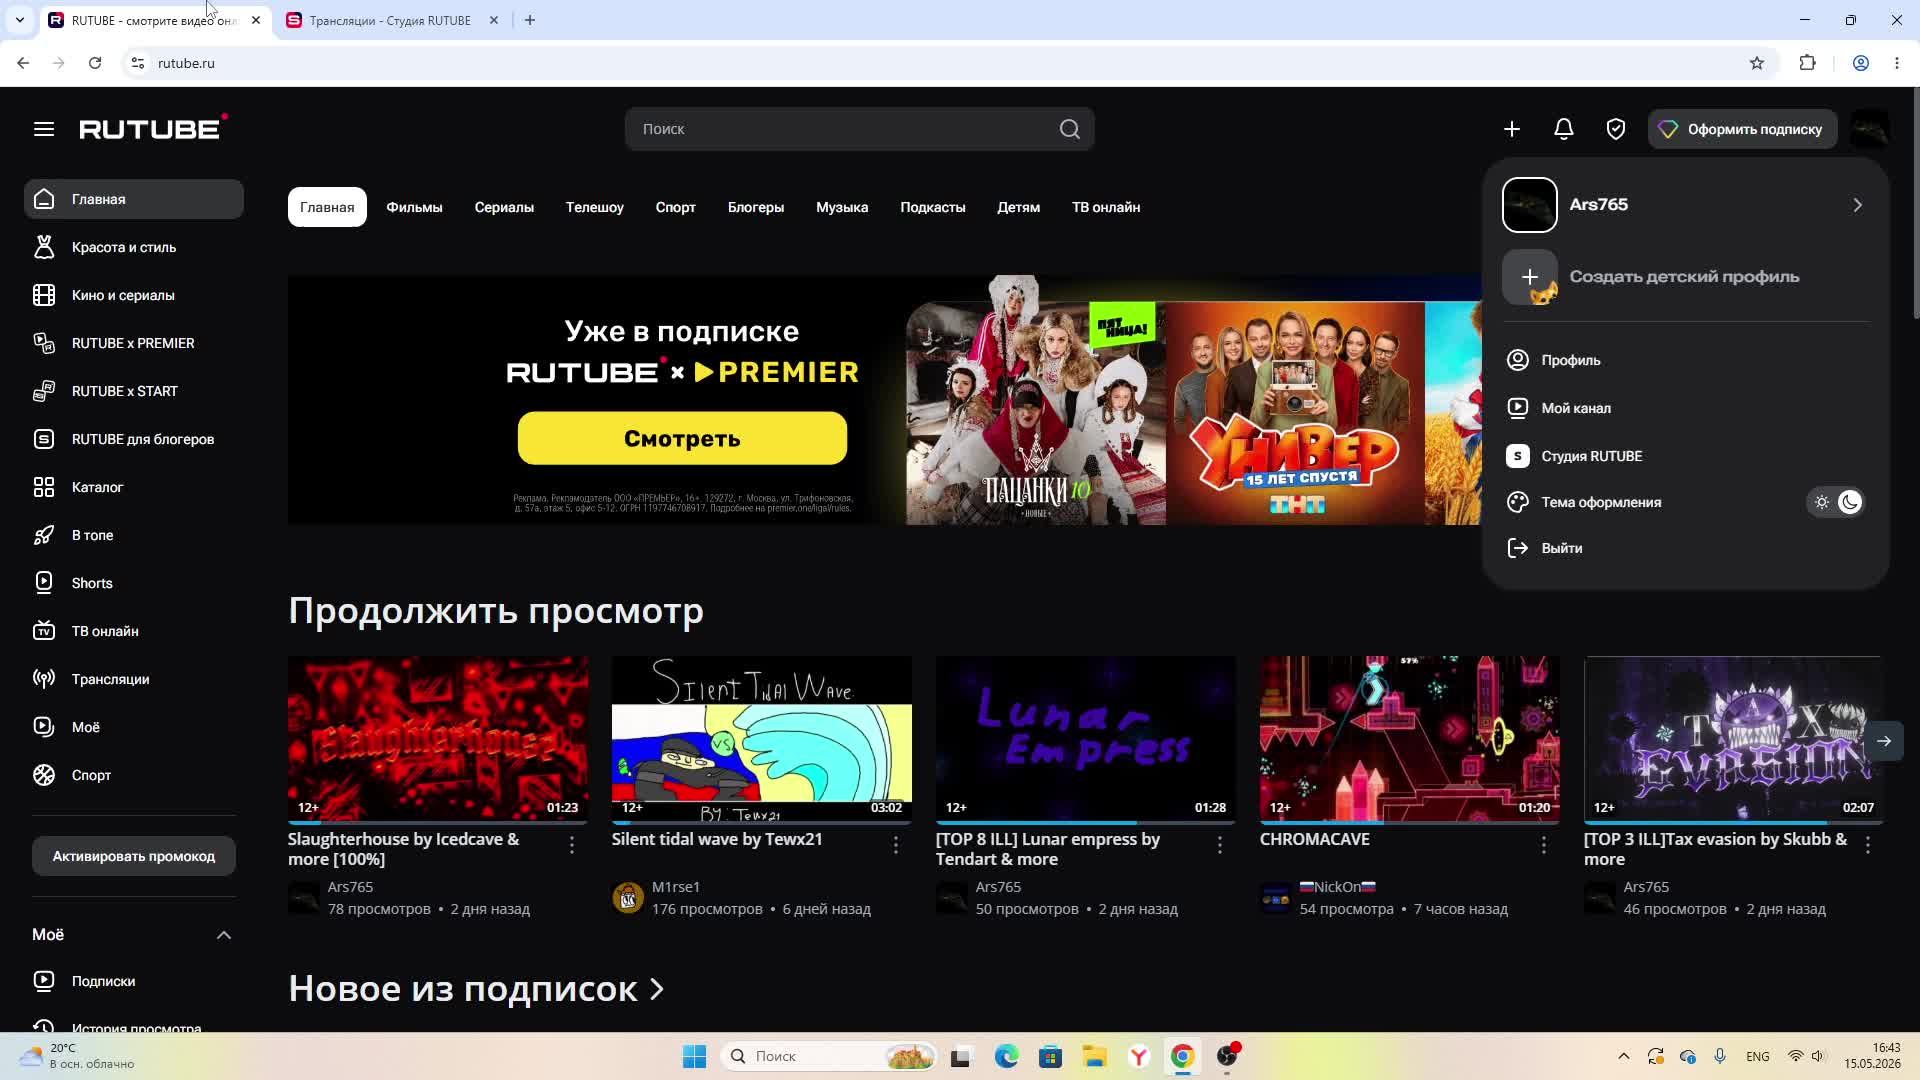Select the Блогеры category tab
The height and width of the screenshot is (1080, 1920).
[756, 207]
